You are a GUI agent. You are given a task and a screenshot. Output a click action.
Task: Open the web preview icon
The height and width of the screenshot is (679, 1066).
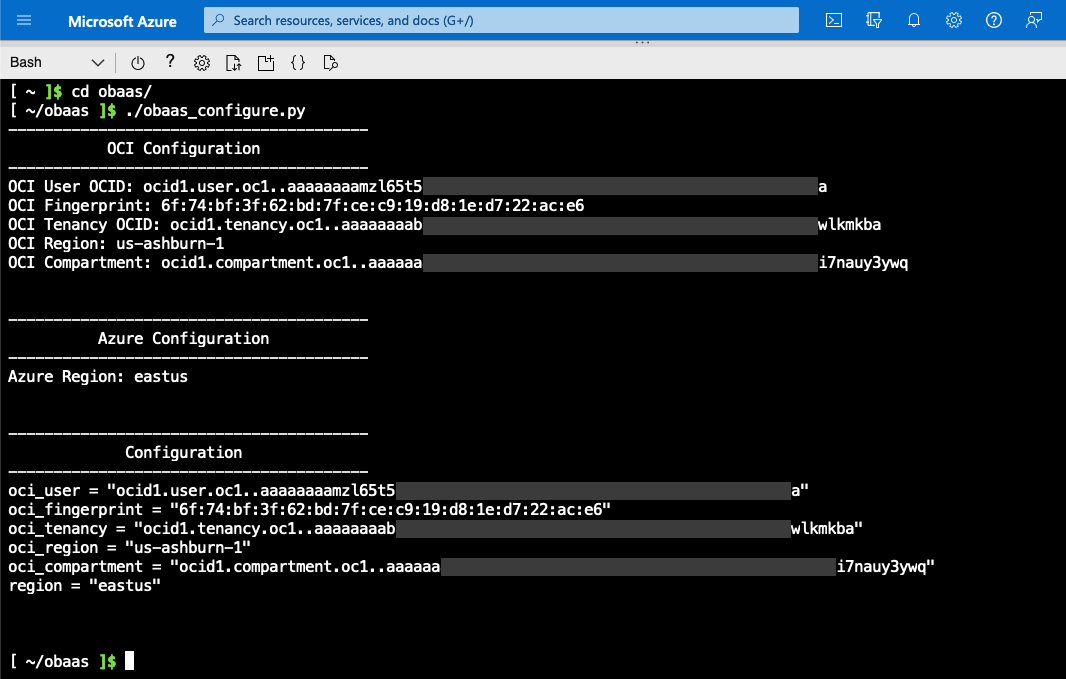tap(329, 62)
